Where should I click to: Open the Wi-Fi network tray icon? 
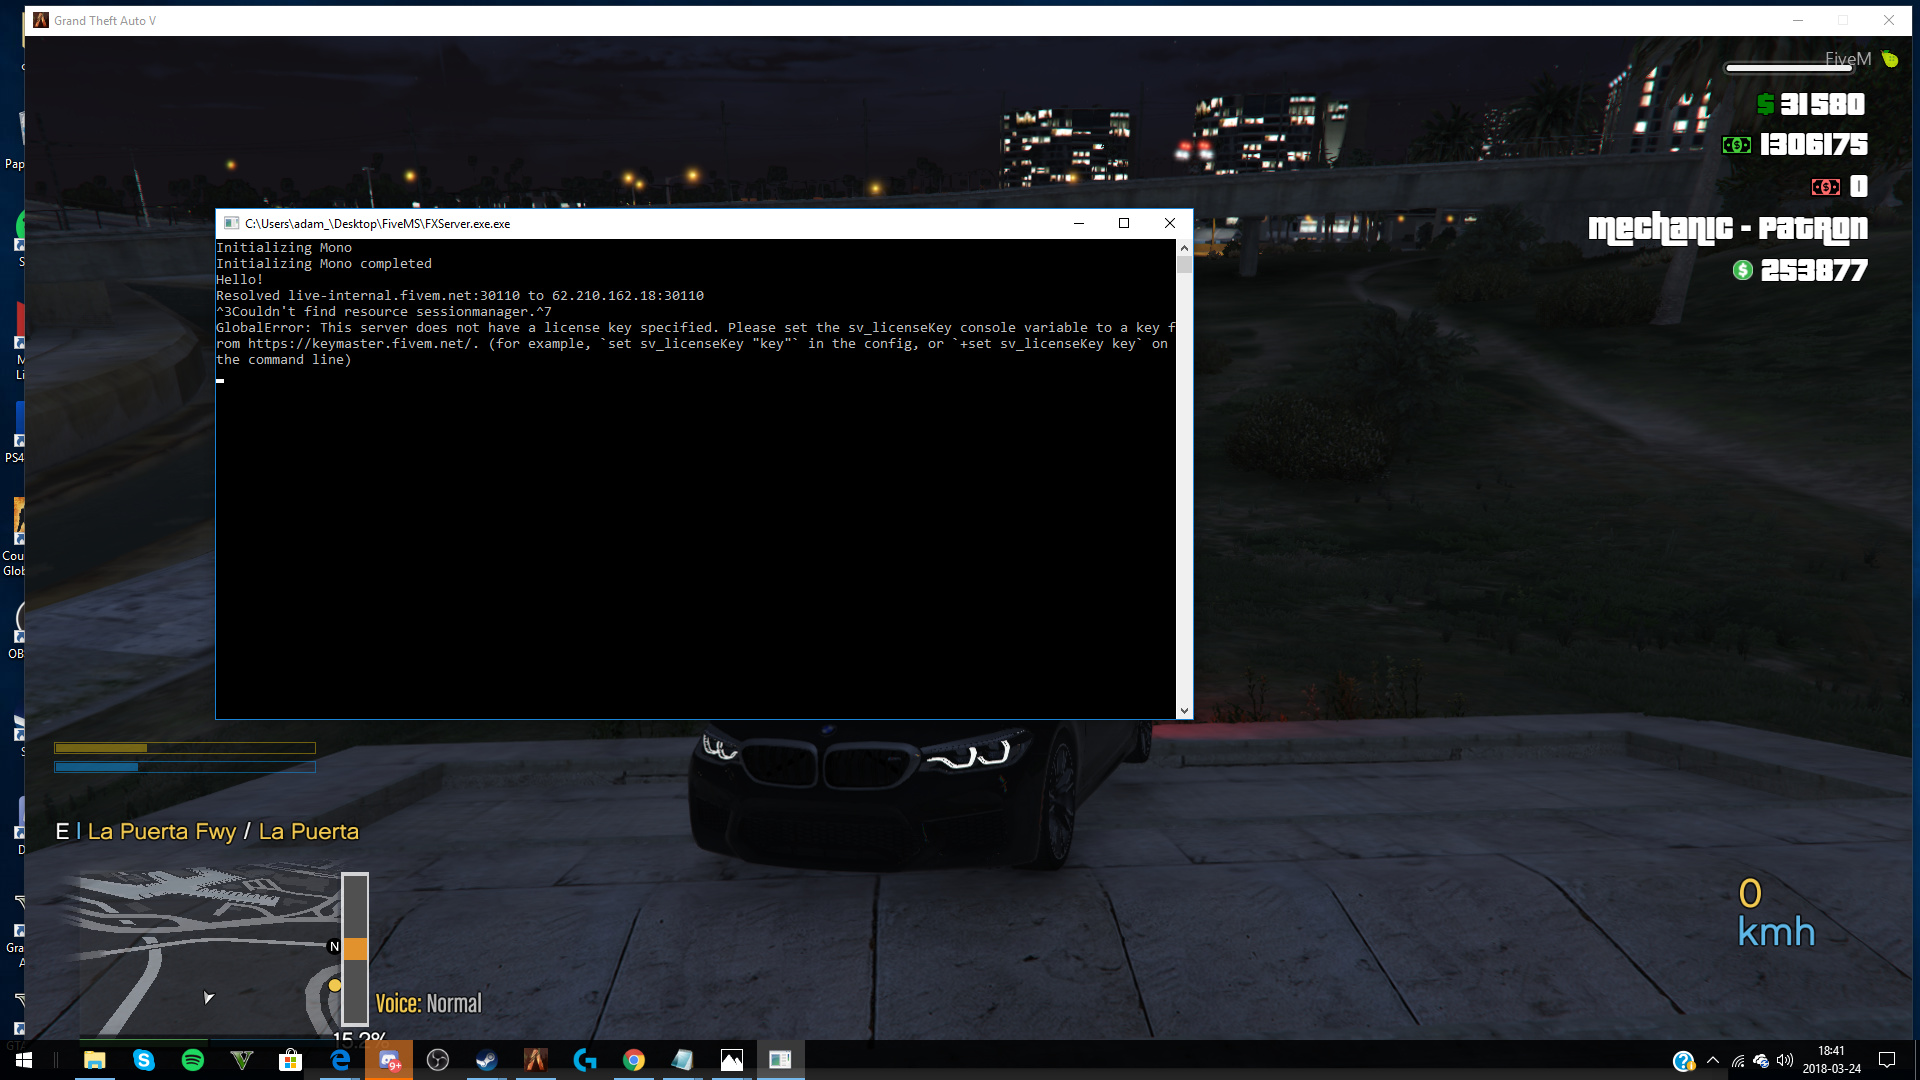pyautogui.click(x=1738, y=1061)
